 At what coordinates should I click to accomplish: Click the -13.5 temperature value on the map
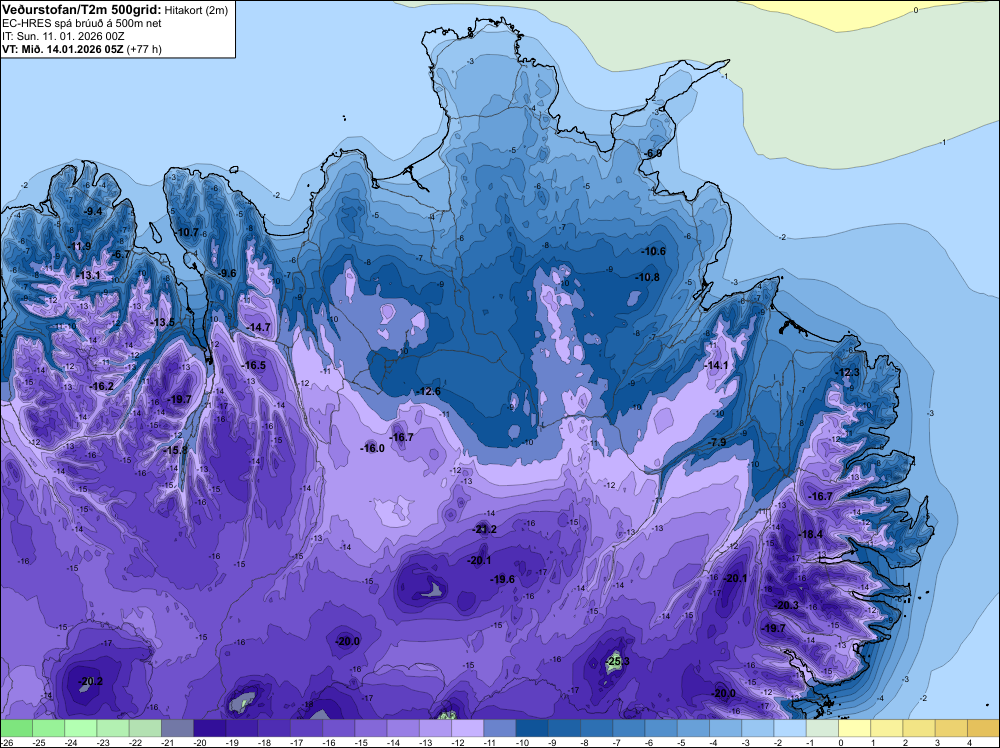coord(163,323)
